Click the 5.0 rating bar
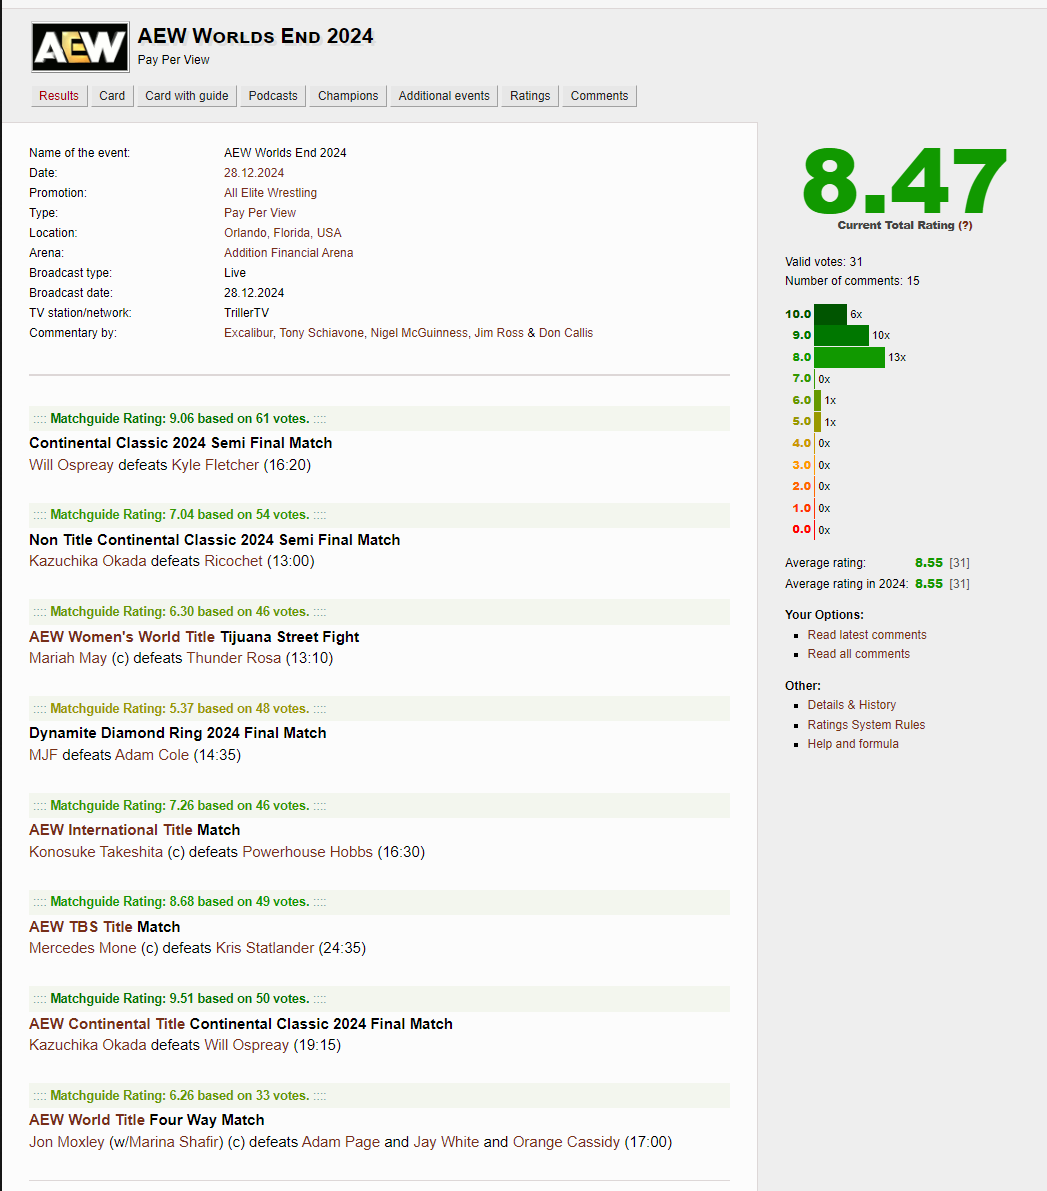The height and width of the screenshot is (1191, 1047). tap(818, 422)
